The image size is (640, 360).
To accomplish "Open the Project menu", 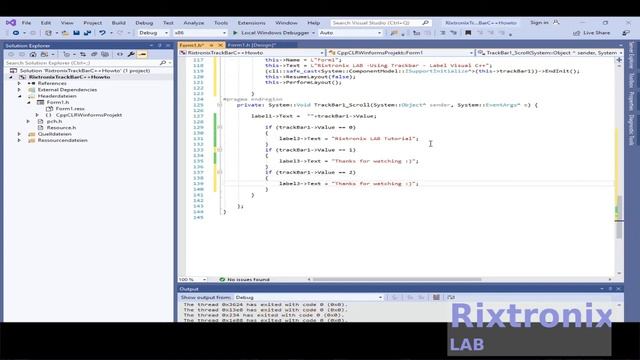I will pos(93,23).
